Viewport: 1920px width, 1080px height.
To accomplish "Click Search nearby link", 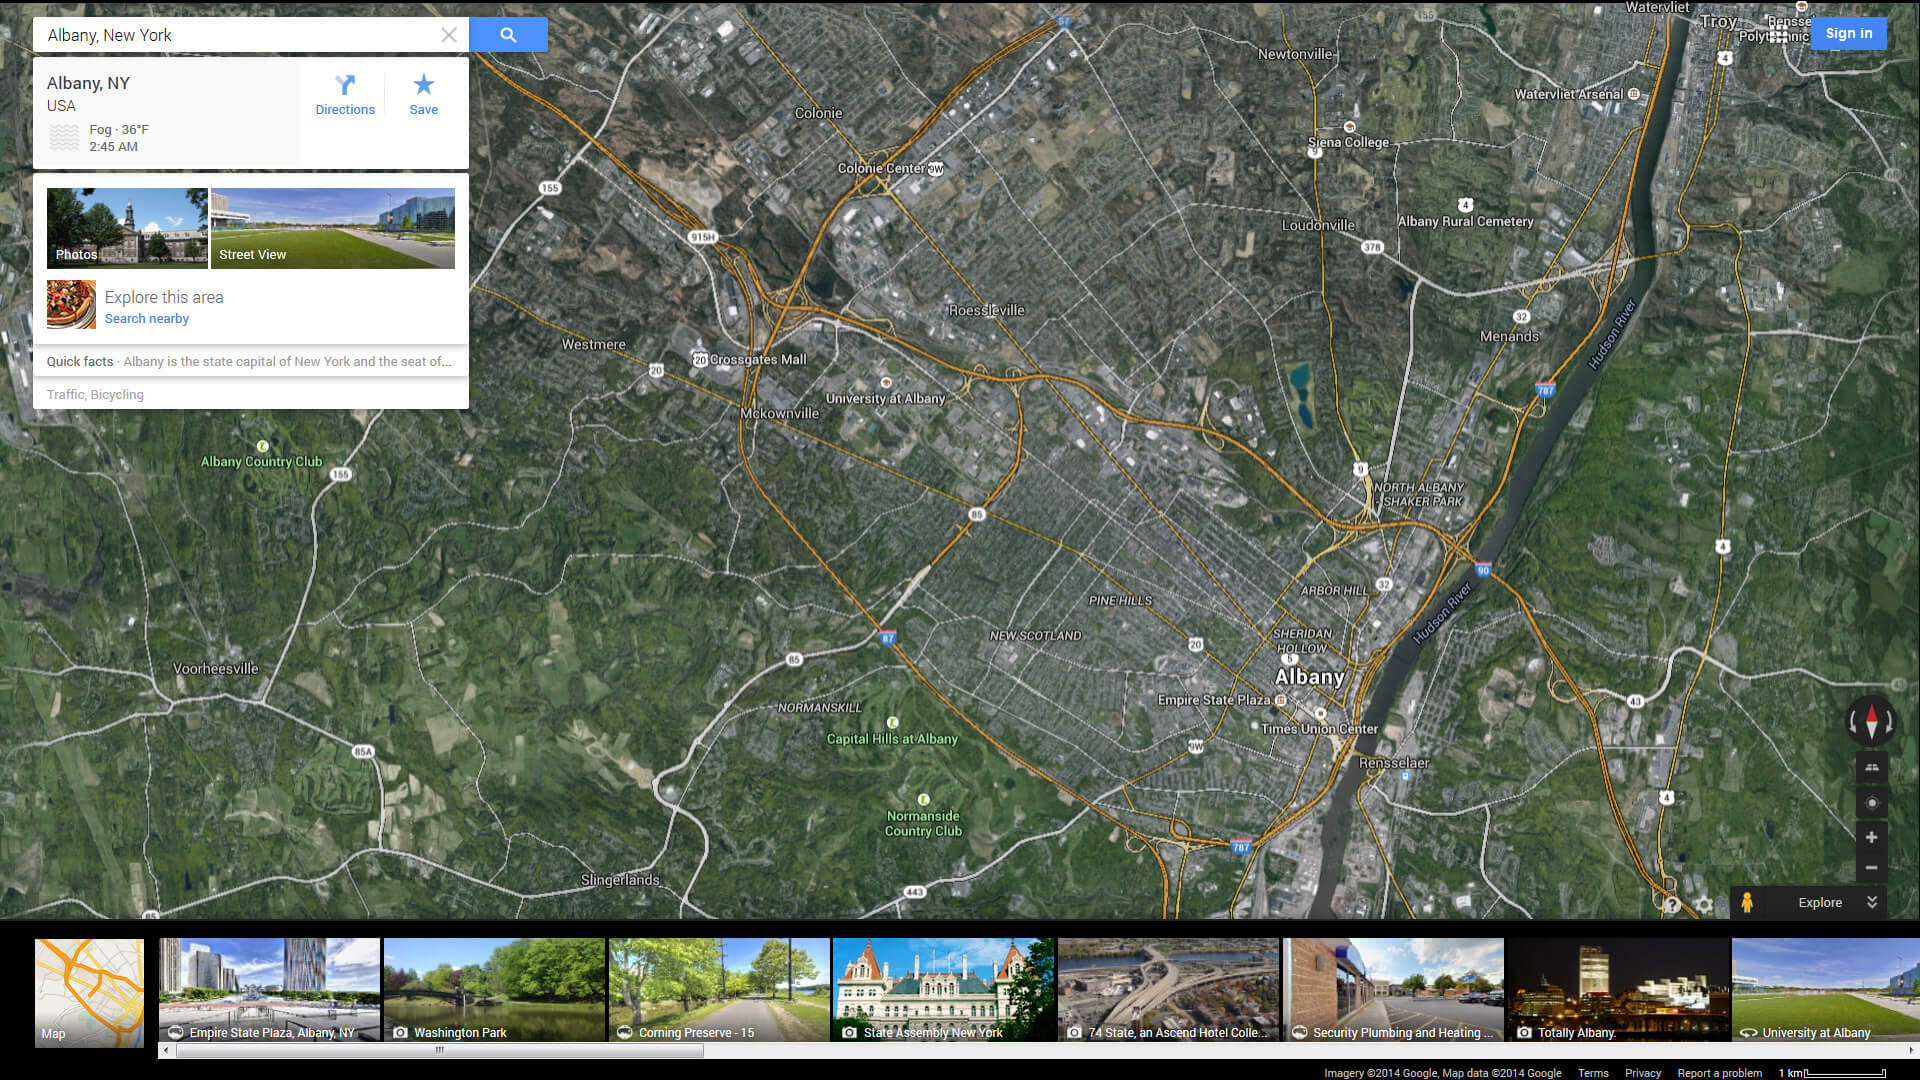I will pyautogui.click(x=146, y=319).
